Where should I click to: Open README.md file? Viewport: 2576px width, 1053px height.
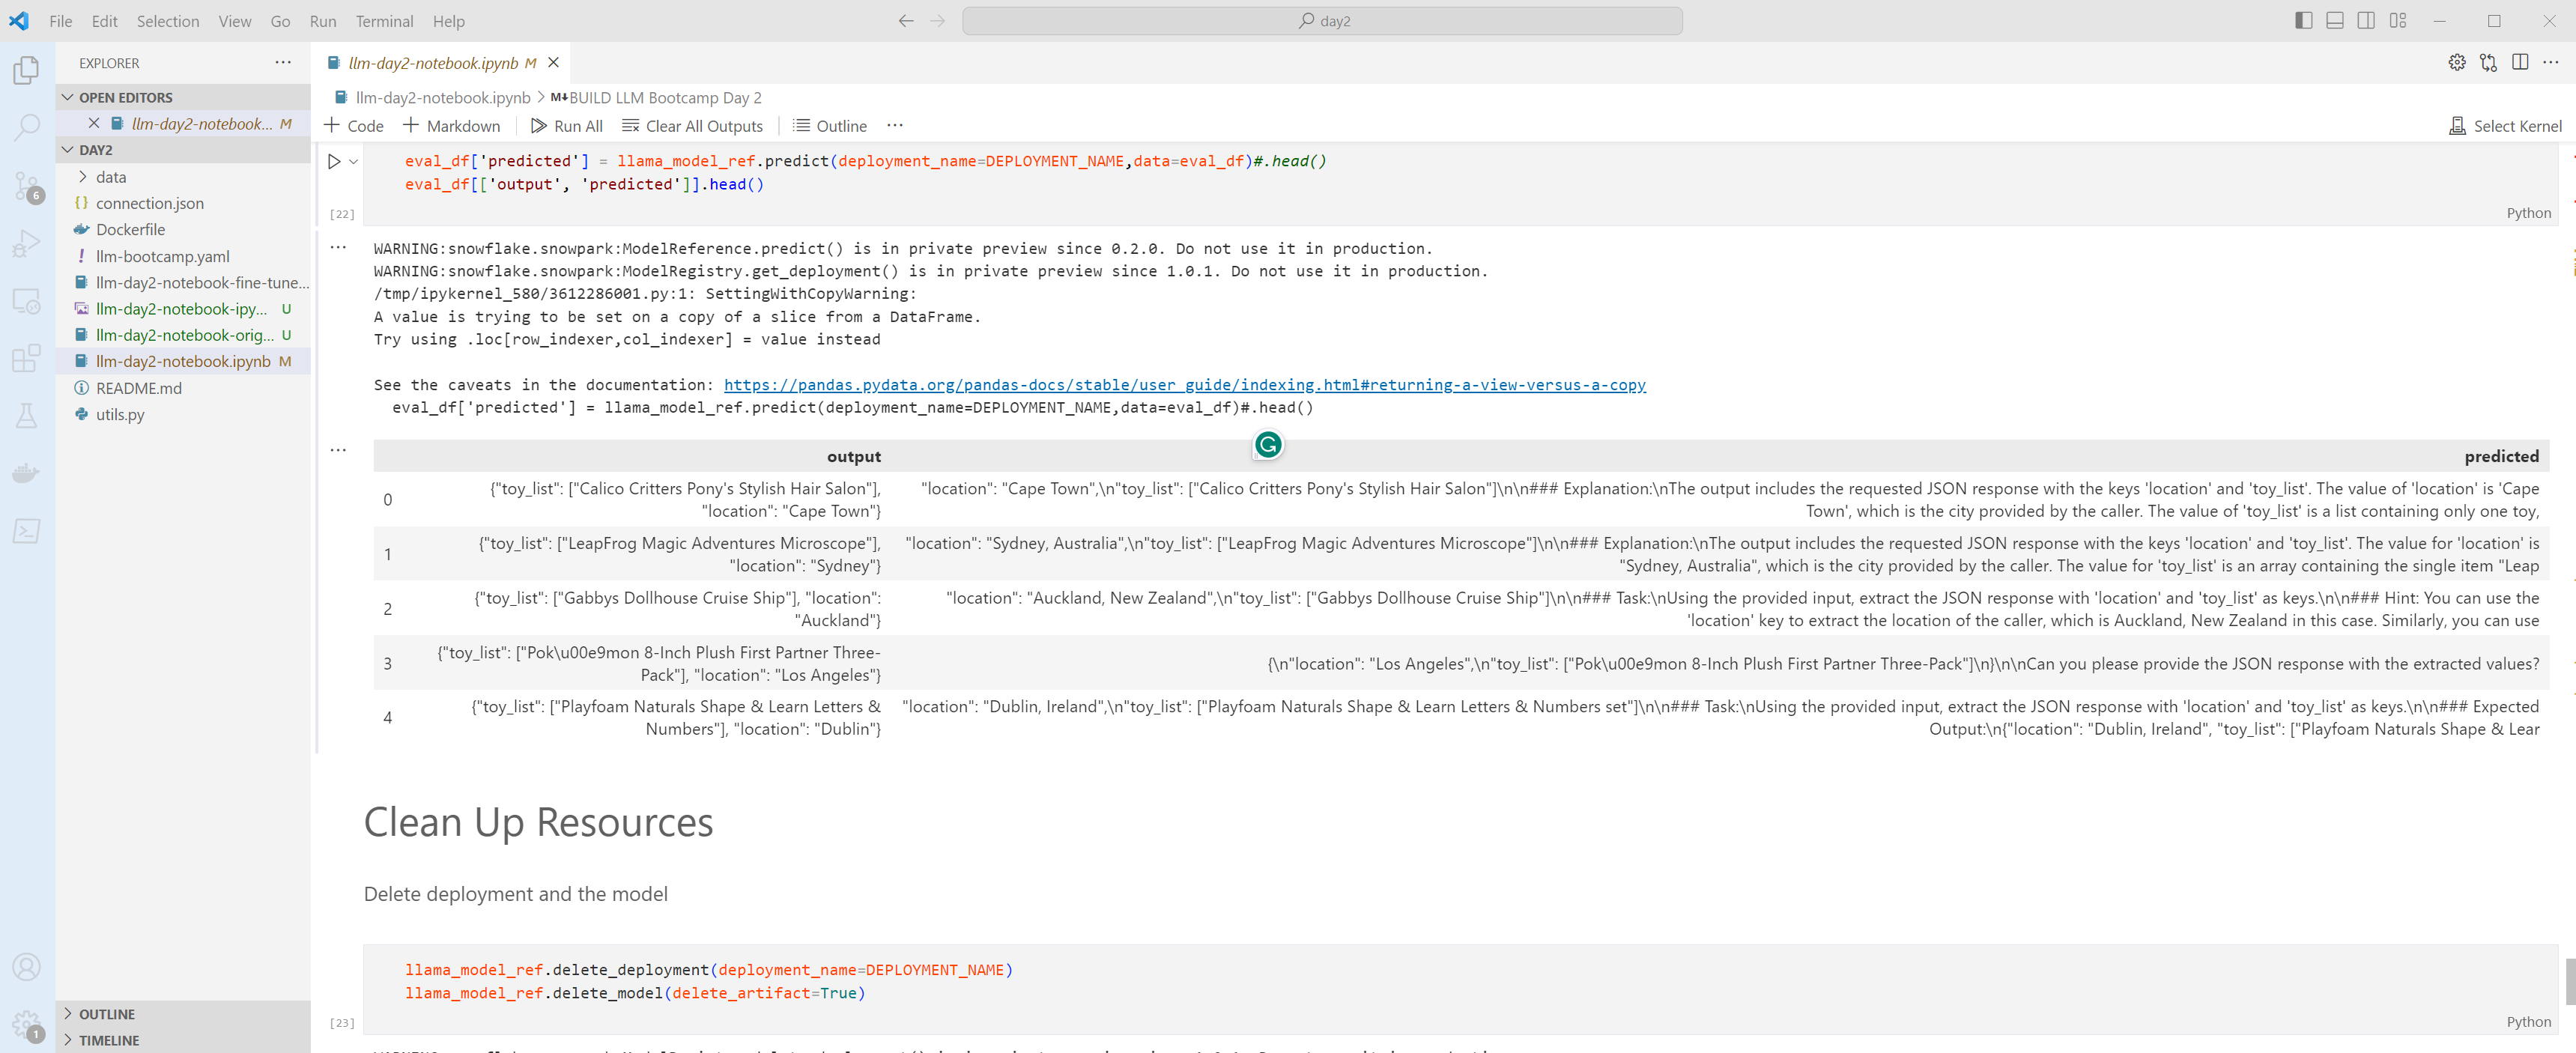coord(138,388)
